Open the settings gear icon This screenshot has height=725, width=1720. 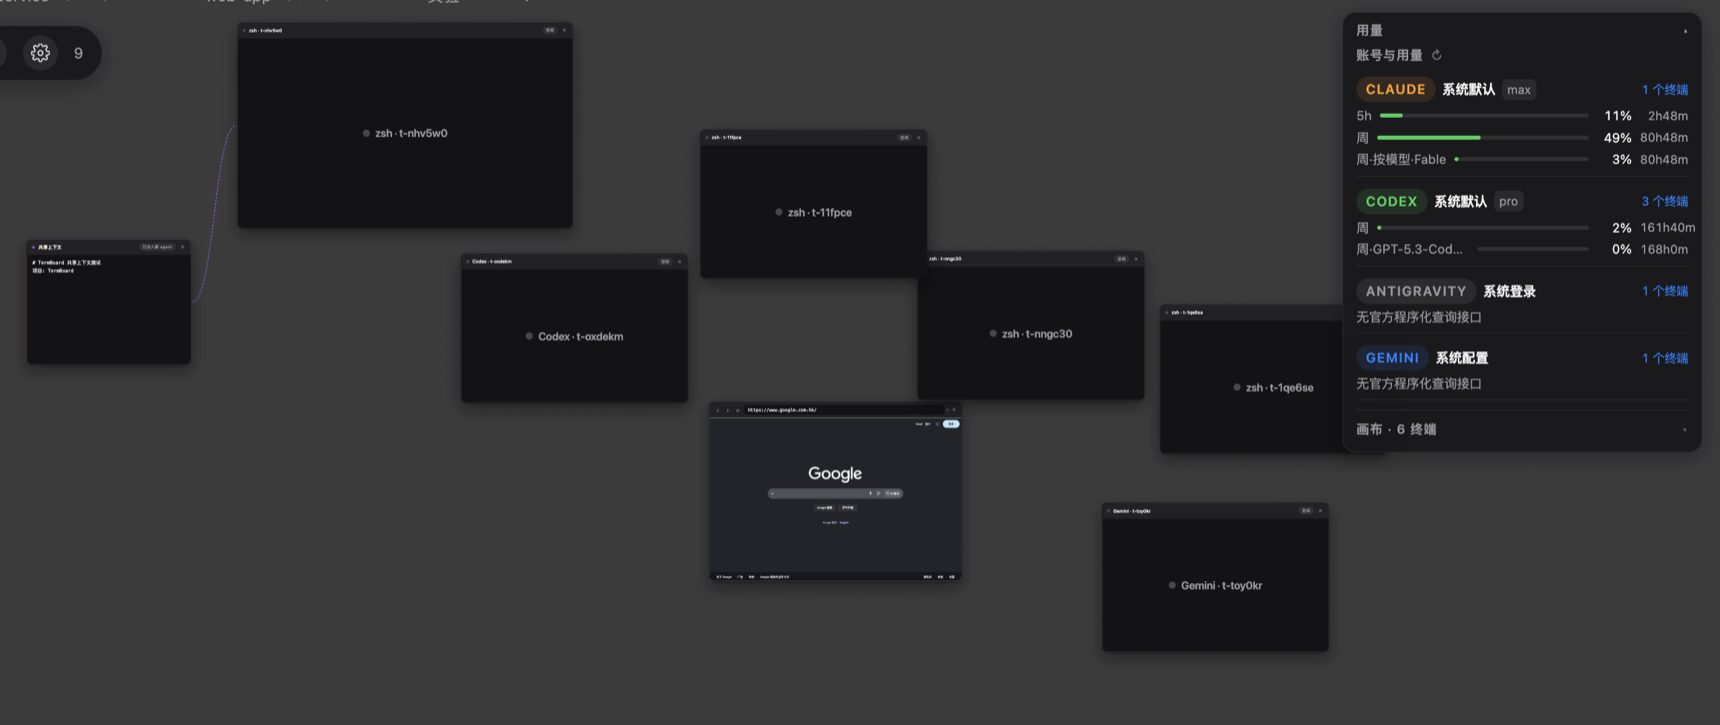(x=40, y=53)
